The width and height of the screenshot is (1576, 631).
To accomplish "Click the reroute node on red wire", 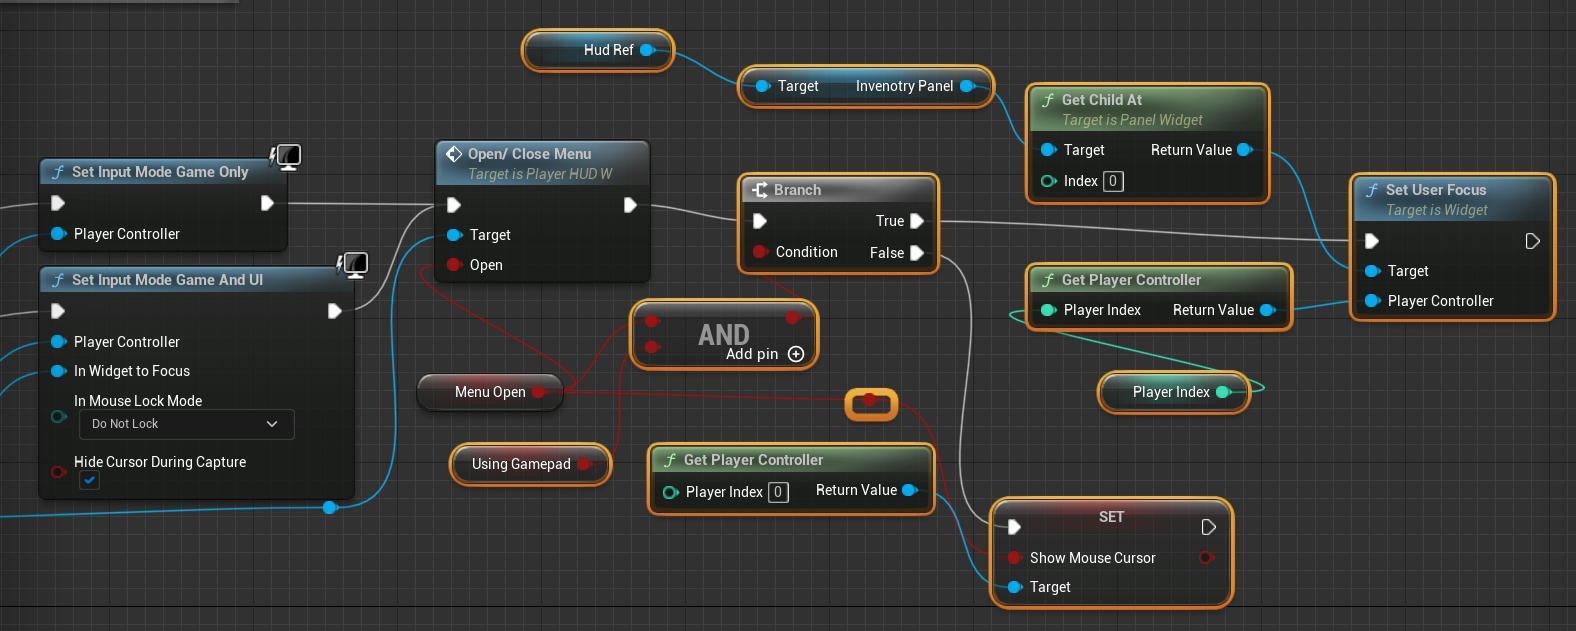I will tap(870, 403).
